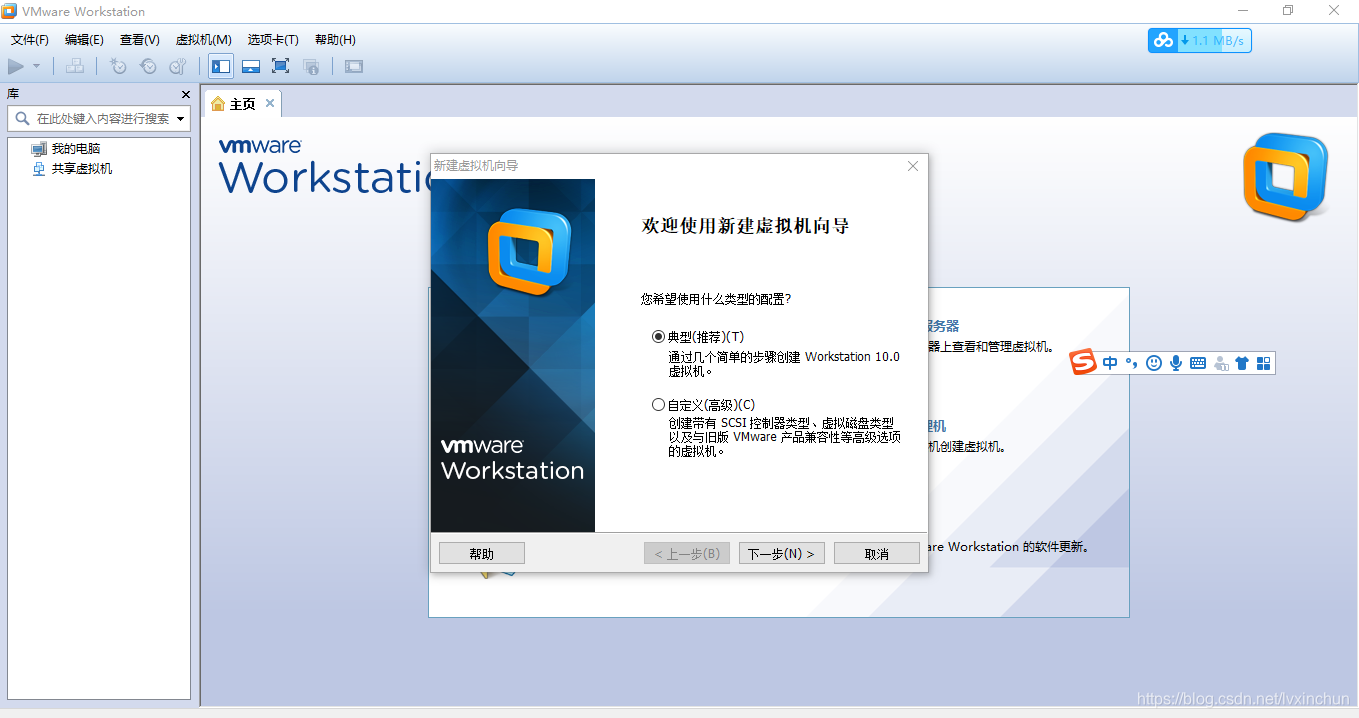Open the 编辑(E) menu
Screen dimensions: 1359x718
84,40
